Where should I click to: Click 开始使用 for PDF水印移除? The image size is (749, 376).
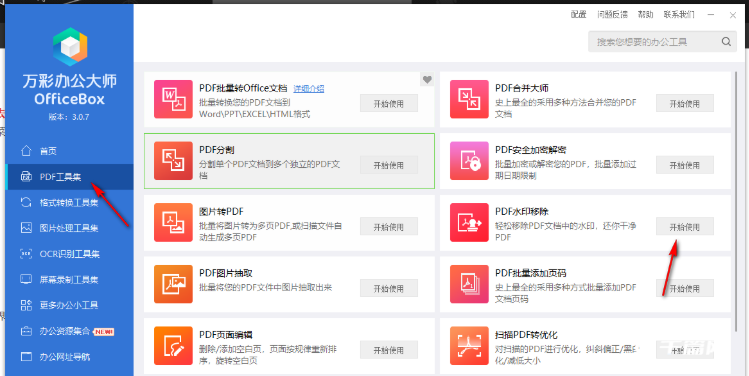(685, 226)
